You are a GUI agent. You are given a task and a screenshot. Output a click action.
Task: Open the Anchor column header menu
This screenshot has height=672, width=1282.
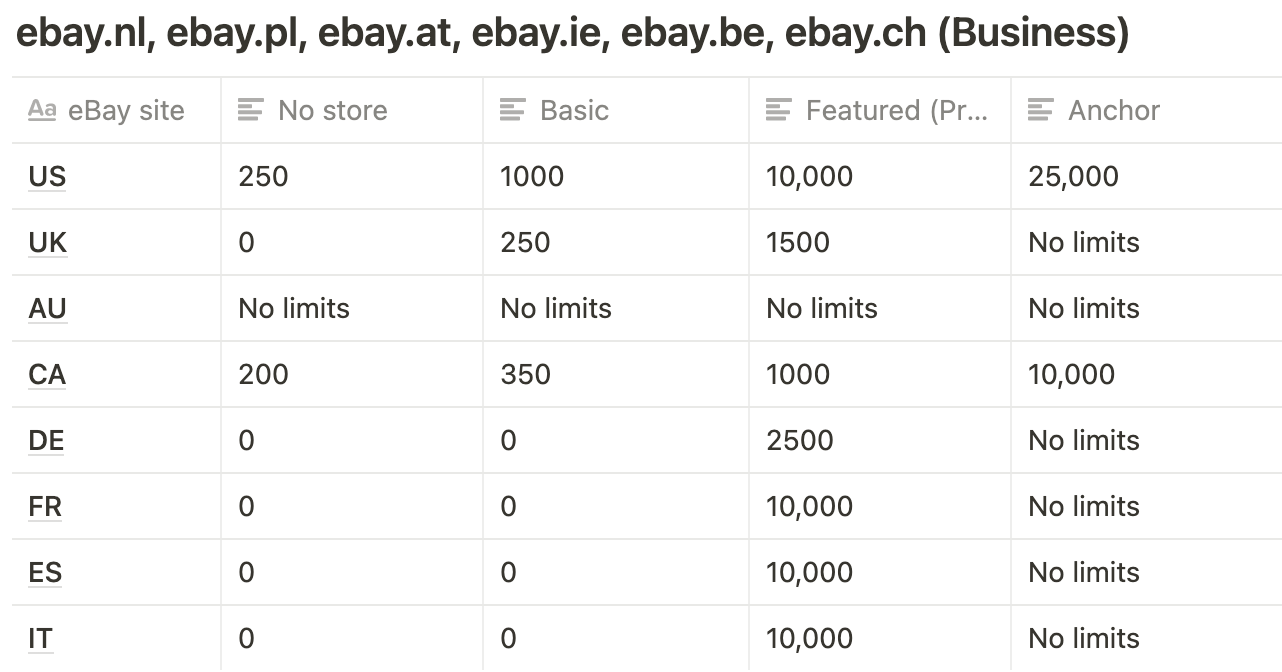1146,110
